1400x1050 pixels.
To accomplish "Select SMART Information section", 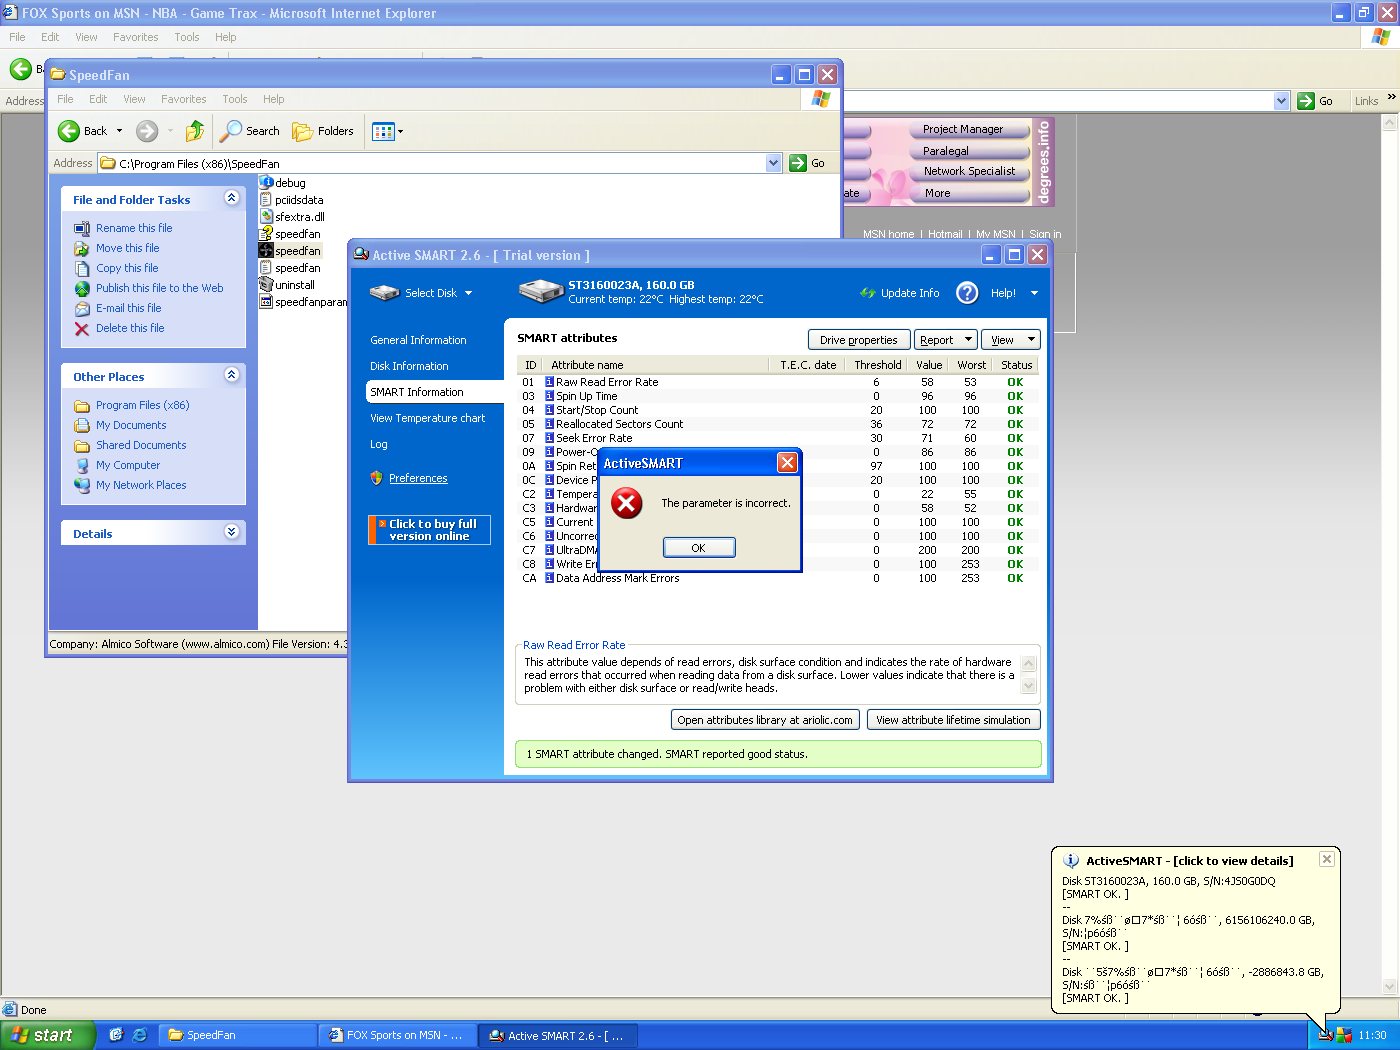I will click(434, 392).
